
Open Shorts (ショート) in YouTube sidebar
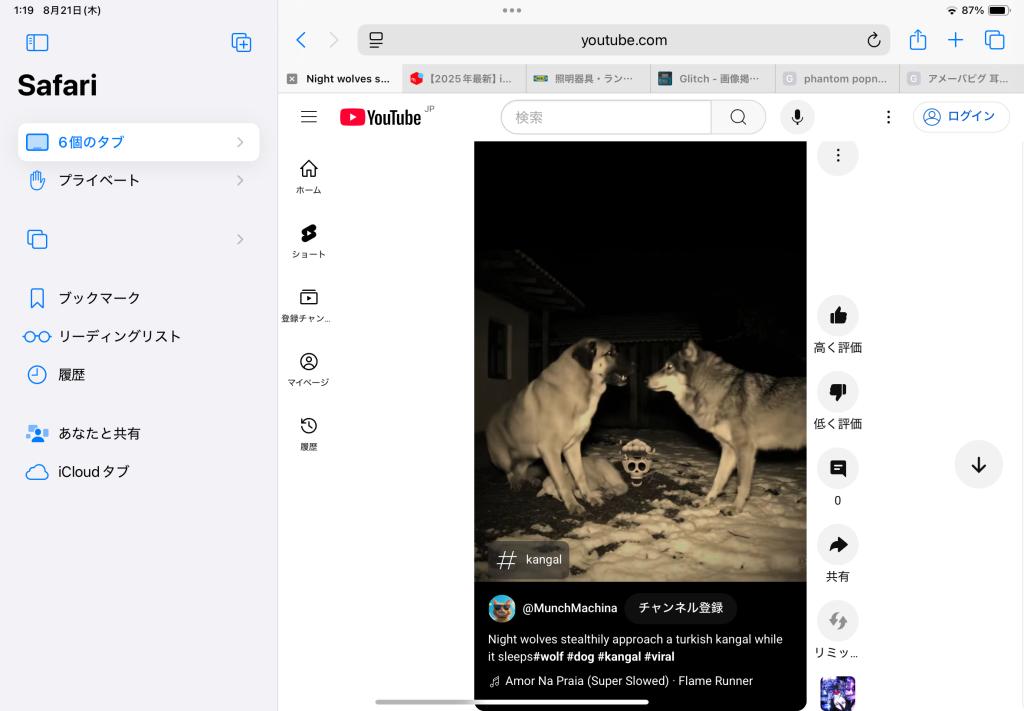[x=309, y=240]
